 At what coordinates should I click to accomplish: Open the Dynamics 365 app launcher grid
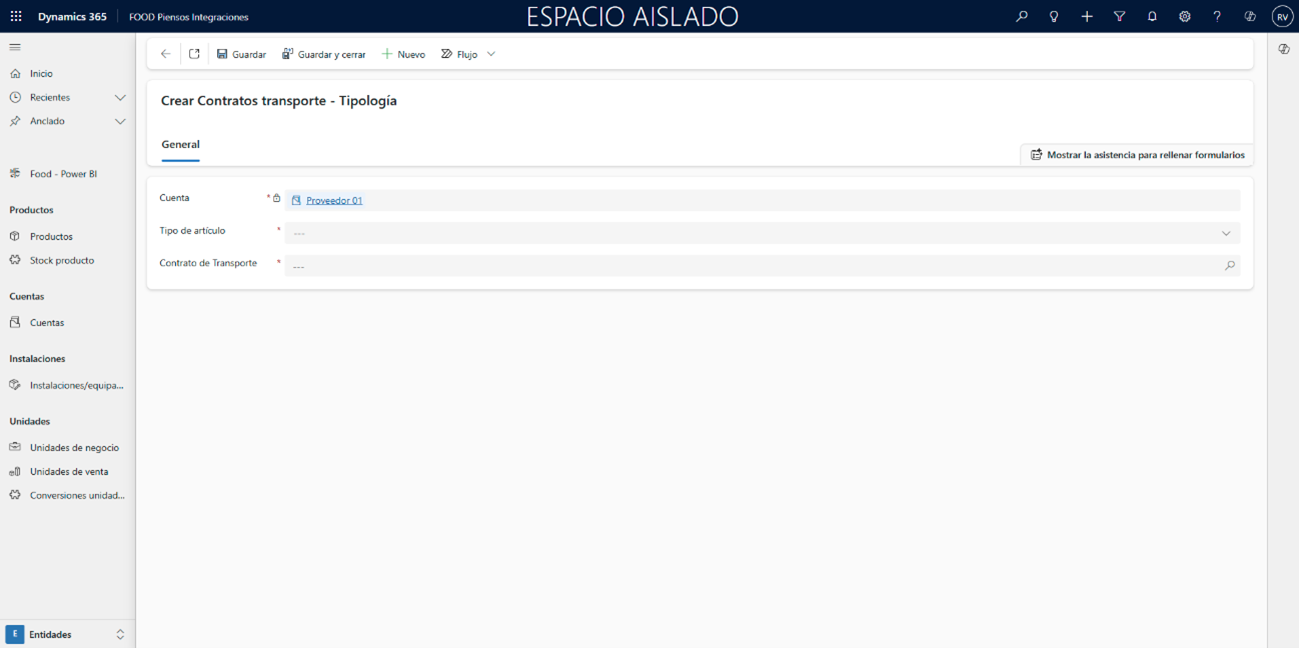point(16,17)
